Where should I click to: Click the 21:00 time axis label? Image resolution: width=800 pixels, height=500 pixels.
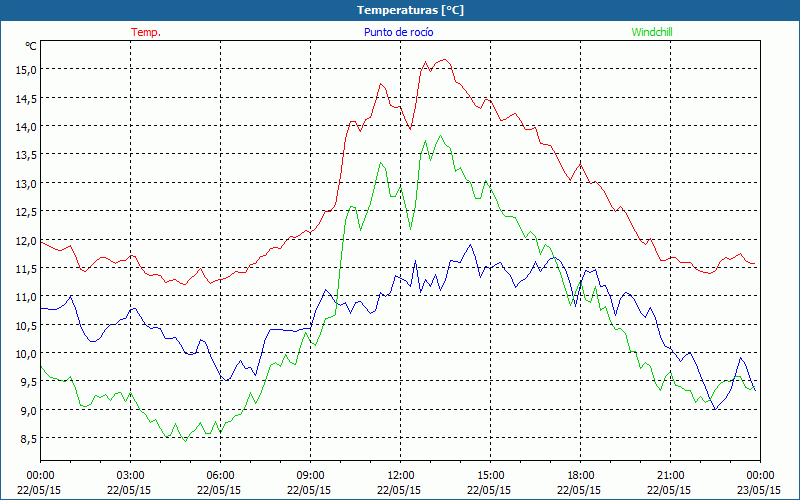click(x=670, y=476)
